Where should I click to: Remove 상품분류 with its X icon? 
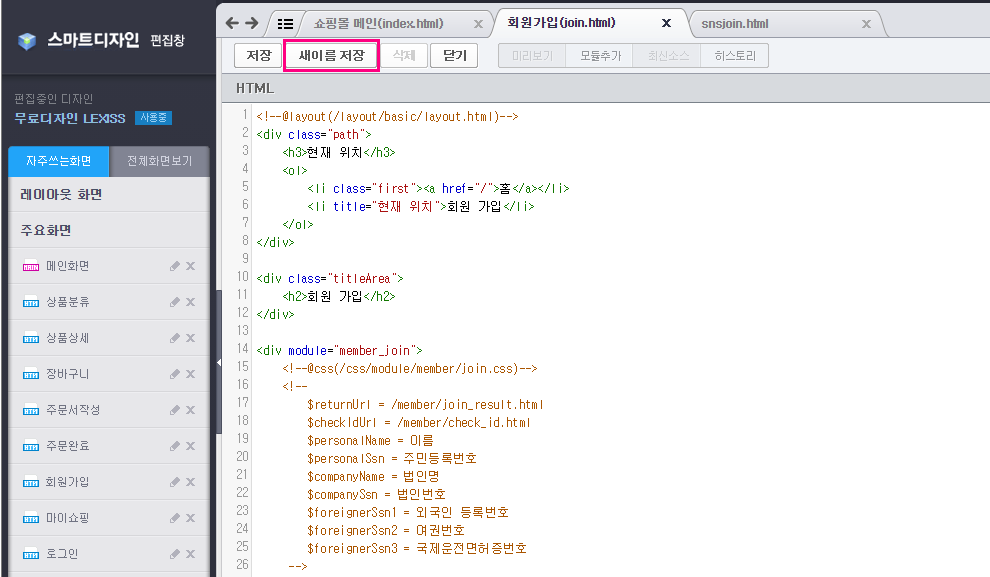(x=190, y=302)
